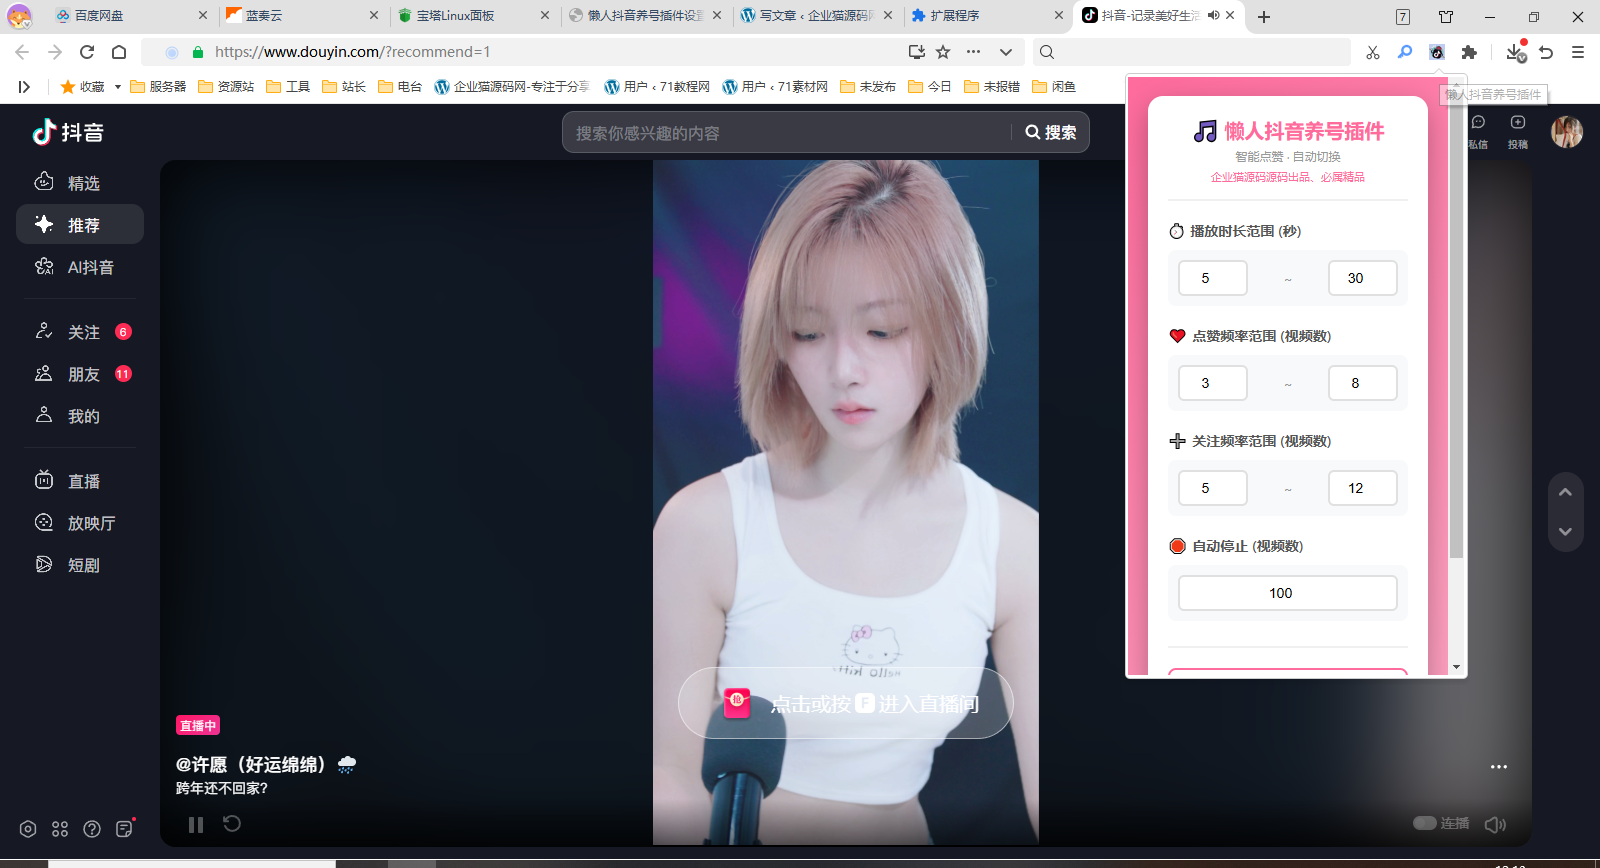Open the three-dot more options on video
Screen dimensions: 1600x868
(x=1498, y=767)
